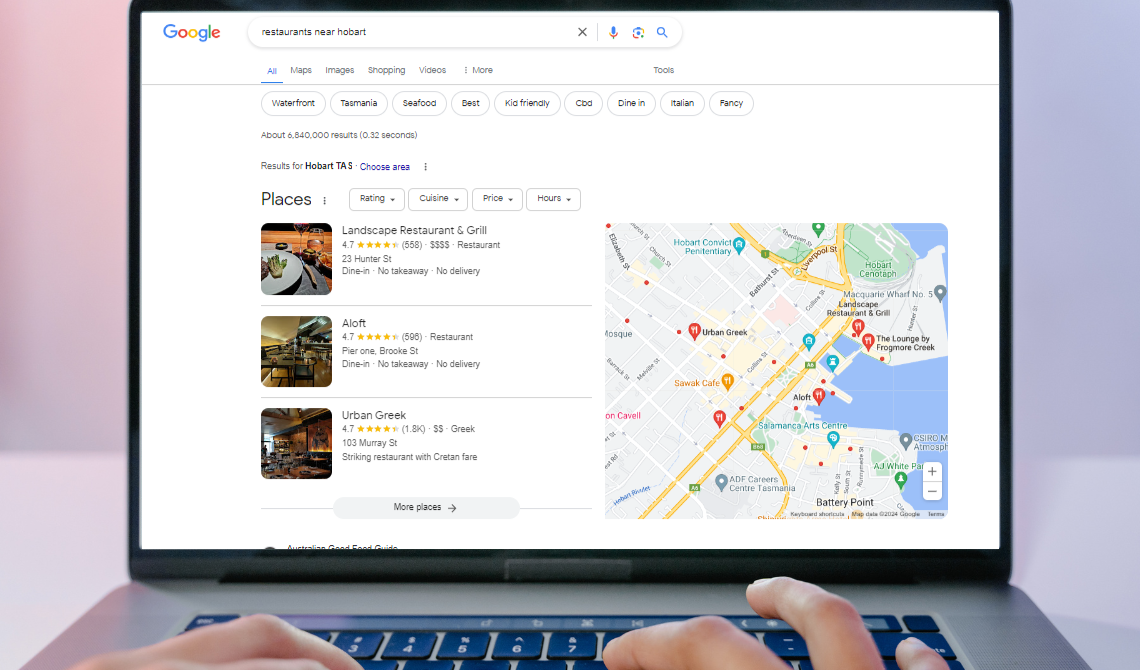Select the Seafood filter chip
Viewport: 1140px width, 670px height.
(420, 103)
